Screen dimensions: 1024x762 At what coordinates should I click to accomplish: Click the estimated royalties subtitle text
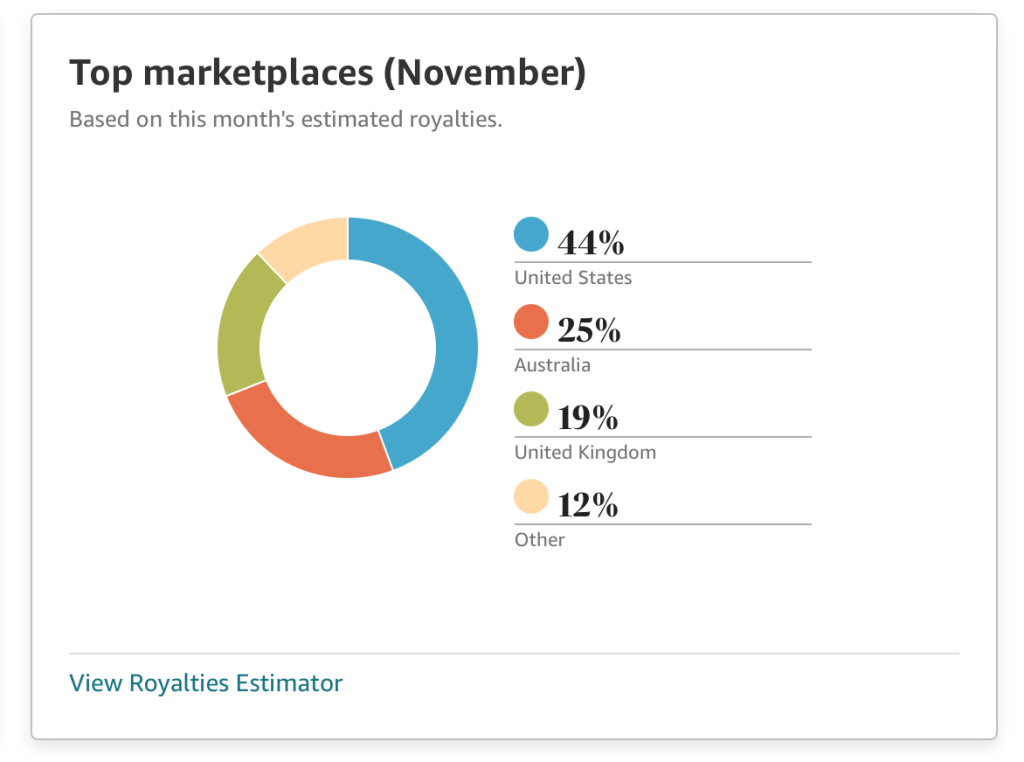[x=285, y=120]
